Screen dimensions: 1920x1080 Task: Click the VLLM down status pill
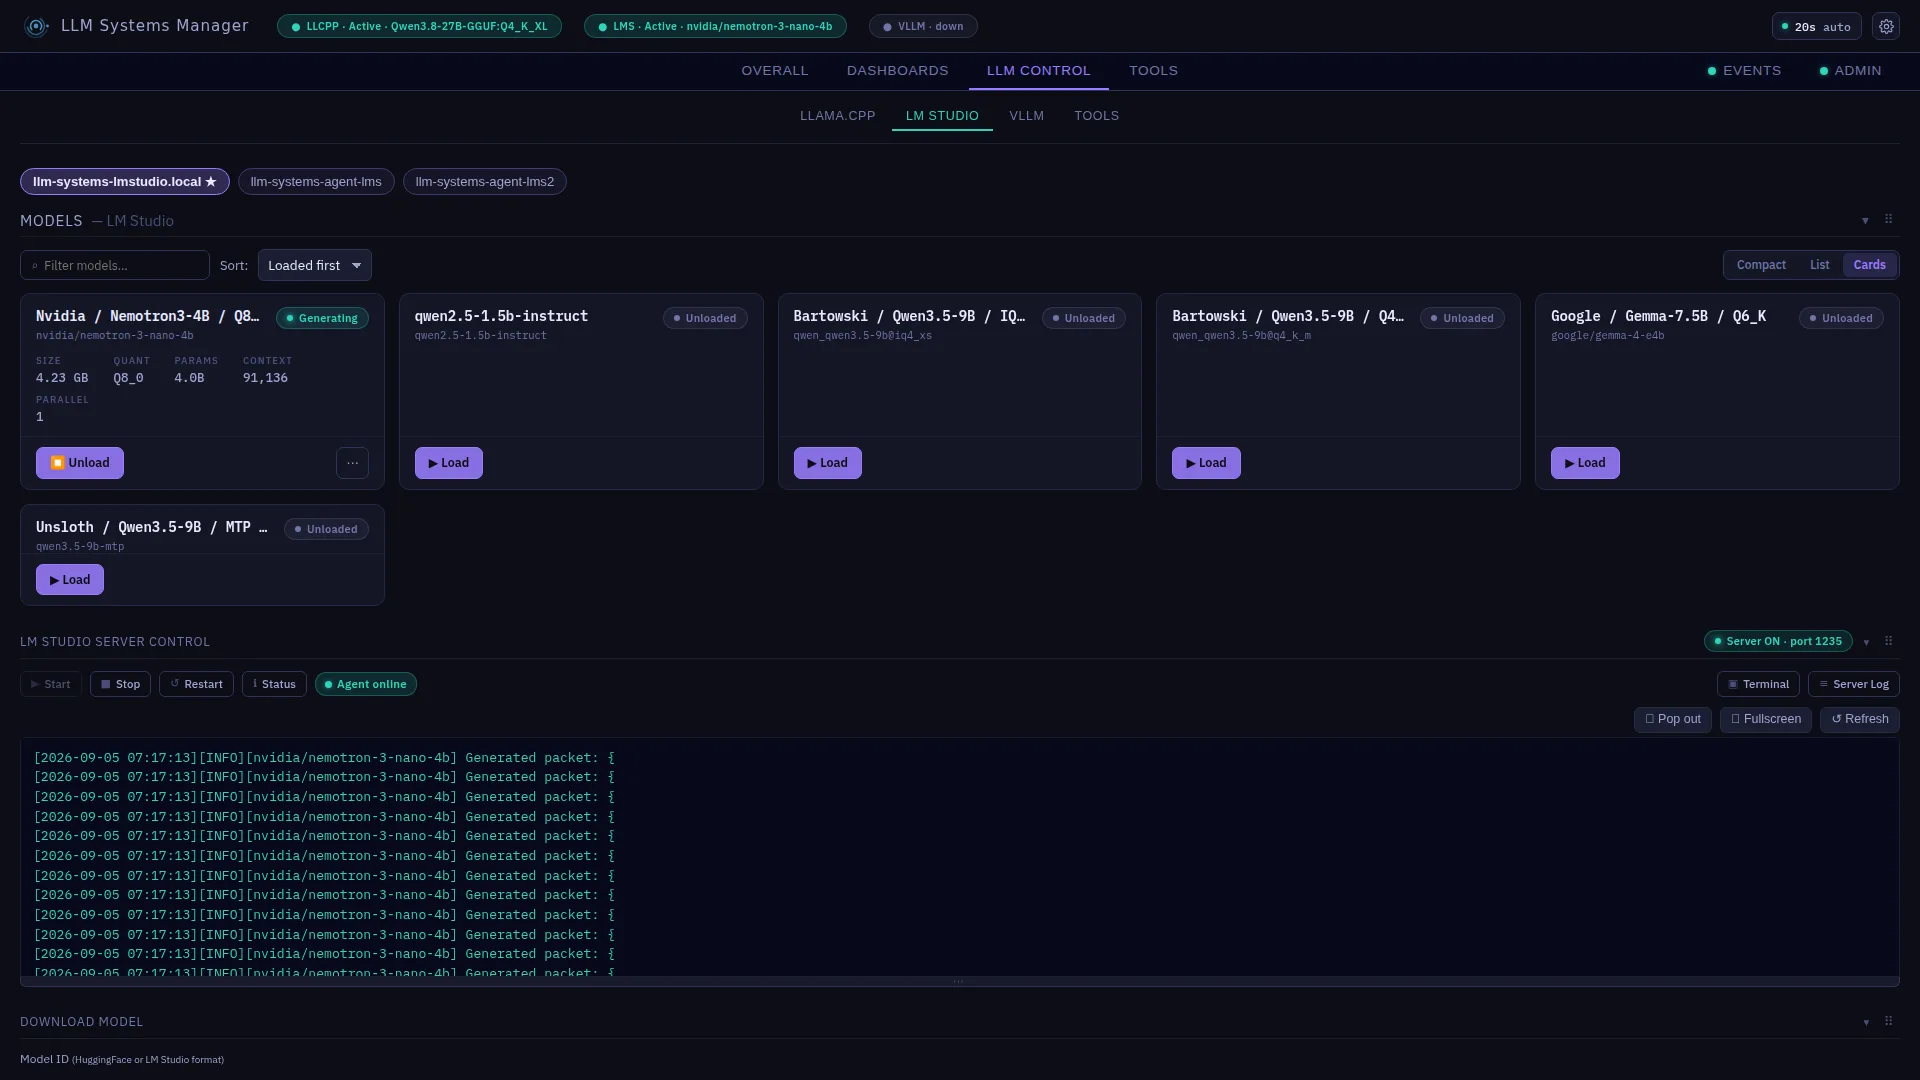pos(923,27)
